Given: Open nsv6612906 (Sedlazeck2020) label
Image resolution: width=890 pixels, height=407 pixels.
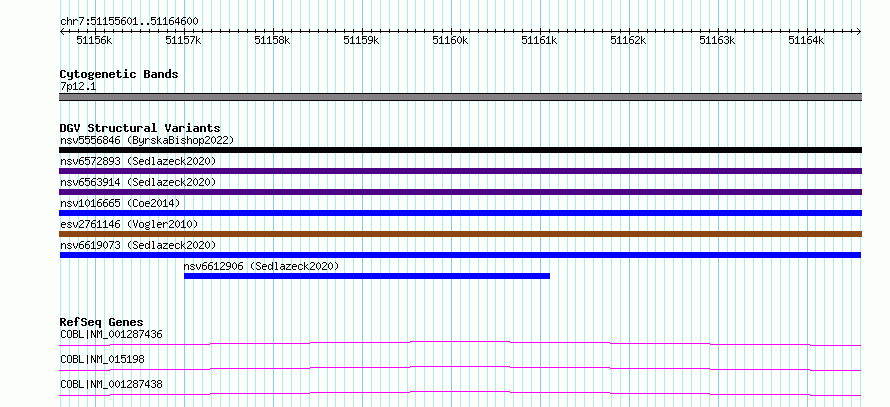Looking at the screenshot, I should (x=261, y=266).
